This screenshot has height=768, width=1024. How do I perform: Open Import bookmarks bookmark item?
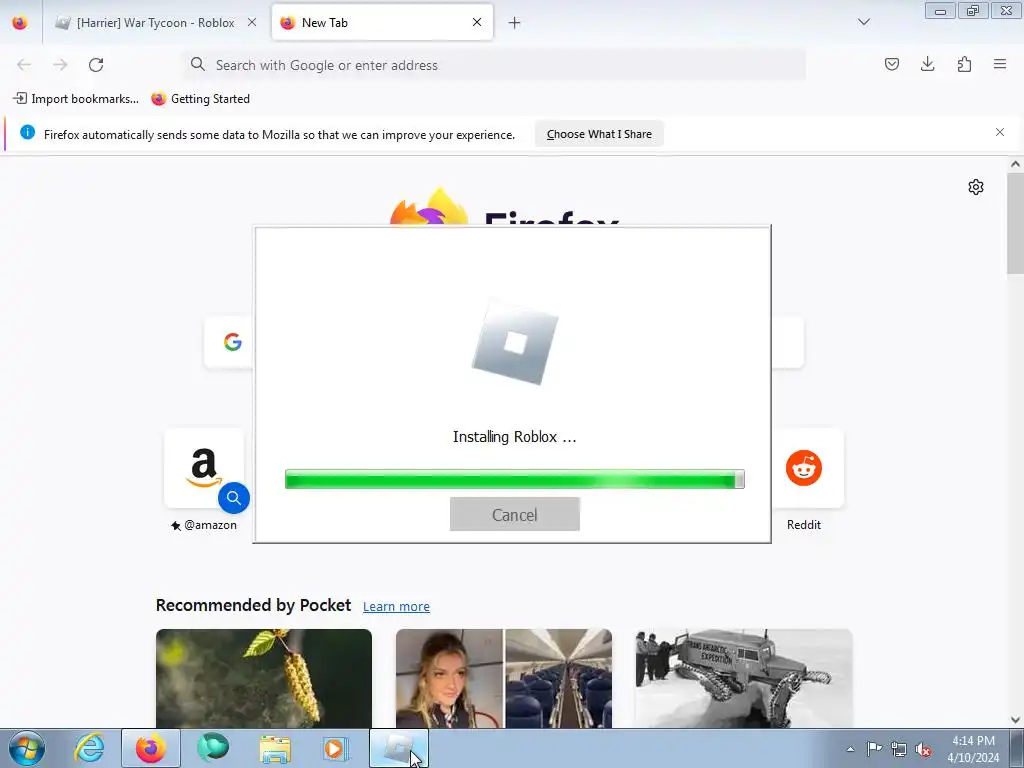pos(76,99)
